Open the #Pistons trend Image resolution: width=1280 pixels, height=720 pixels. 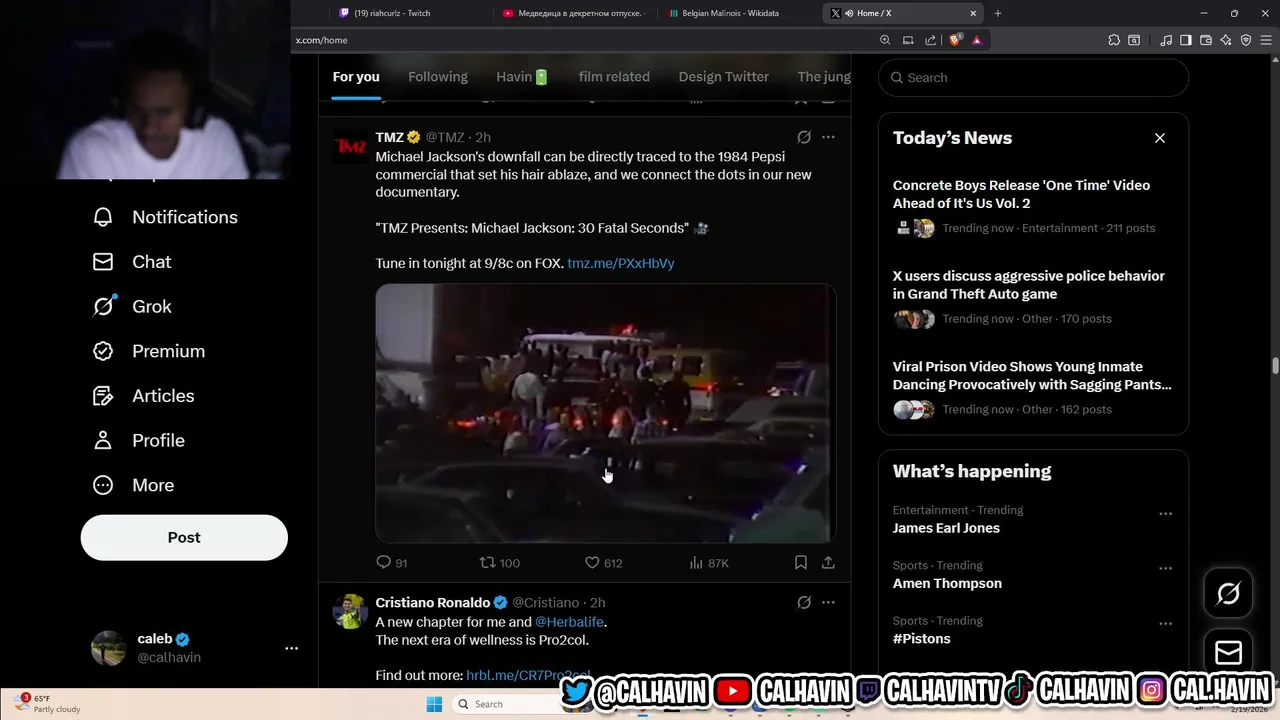click(921, 639)
